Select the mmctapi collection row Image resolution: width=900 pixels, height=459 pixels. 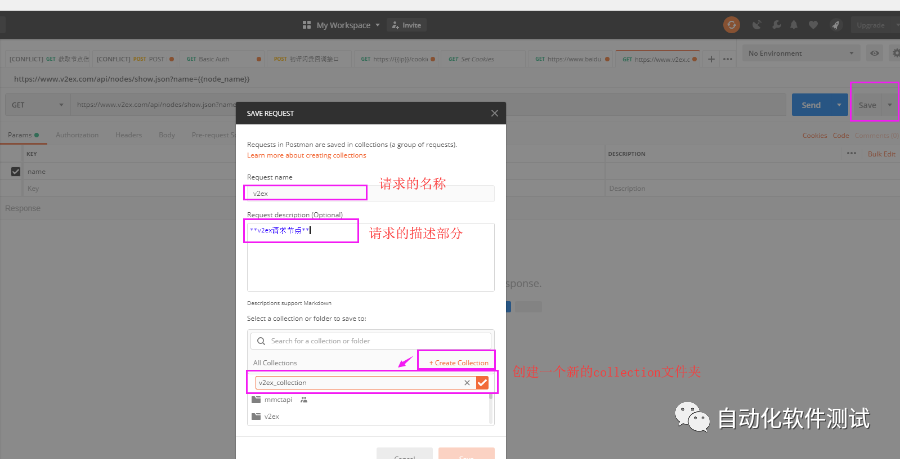[368, 399]
